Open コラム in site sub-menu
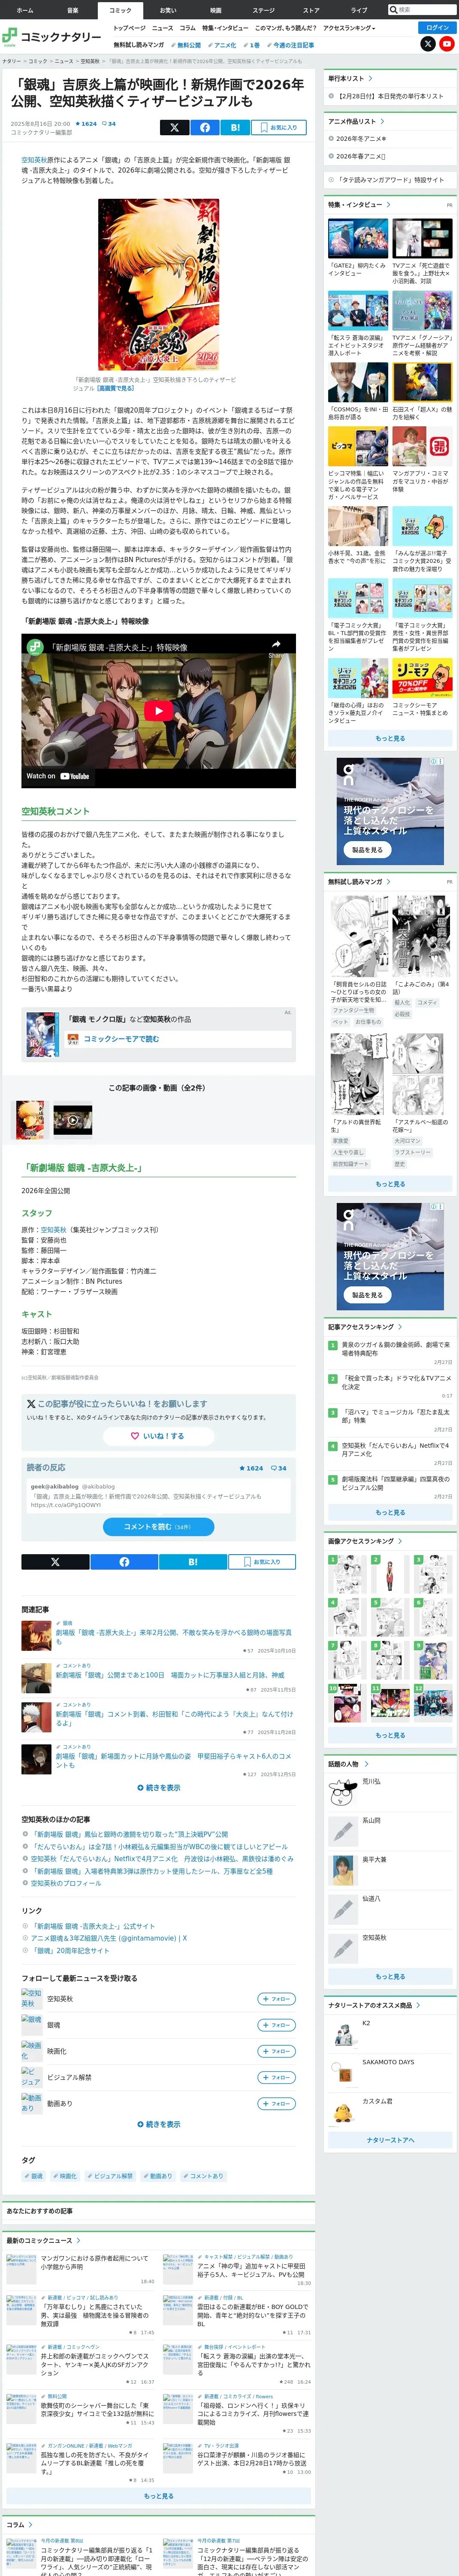This screenshot has height=2576, width=459. pyautogui.click(x=187, y=28)
